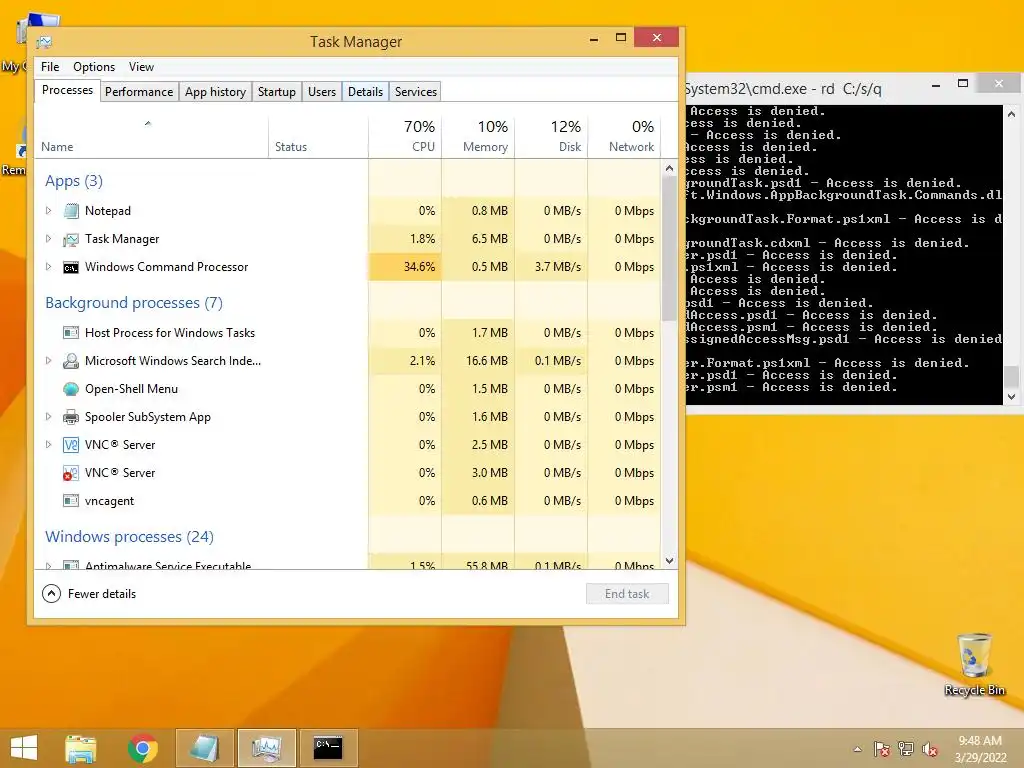Open the View menu
This screenshot has height=768, width=1024.
click(141, 67)
